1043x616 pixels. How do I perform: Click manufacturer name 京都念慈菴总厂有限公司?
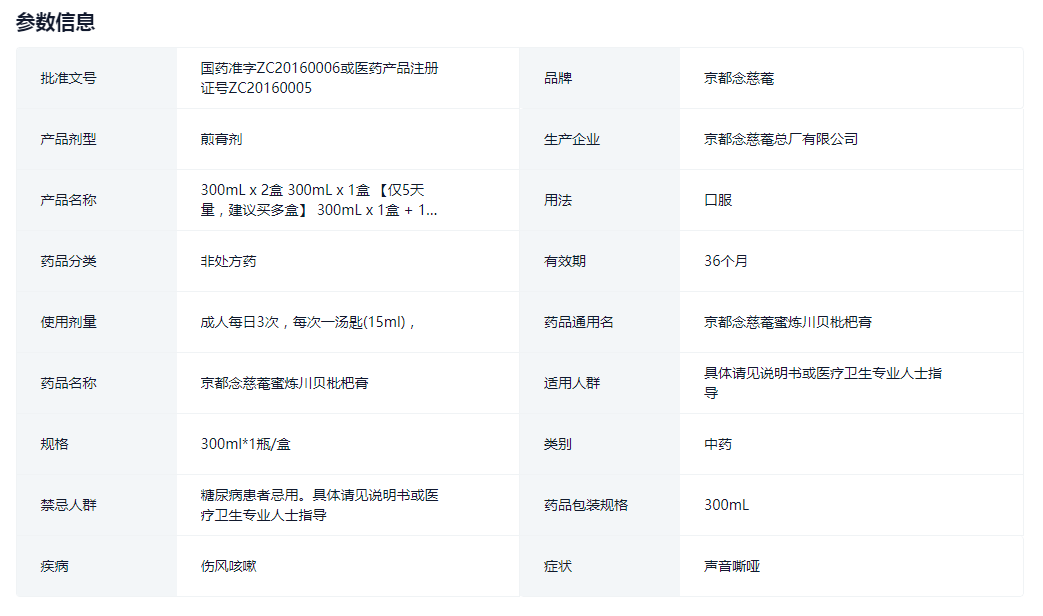[x=780, y=139]
